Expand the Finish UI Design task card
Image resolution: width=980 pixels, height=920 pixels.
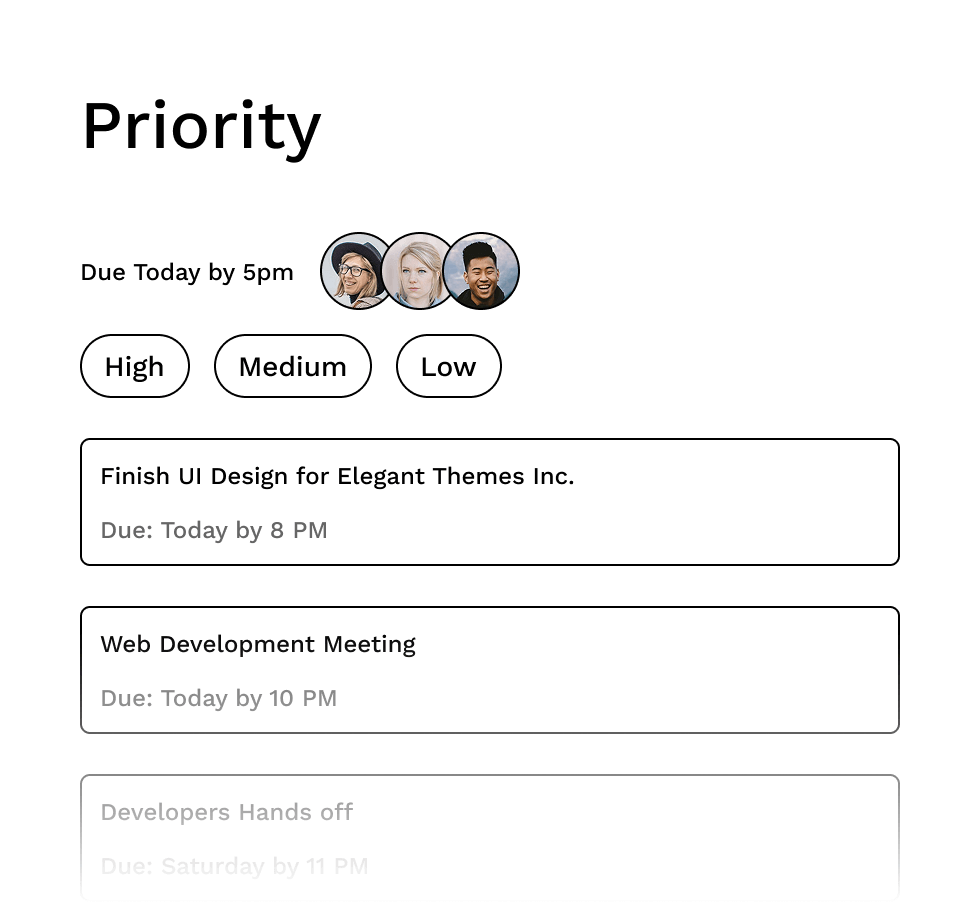[490, 501]
